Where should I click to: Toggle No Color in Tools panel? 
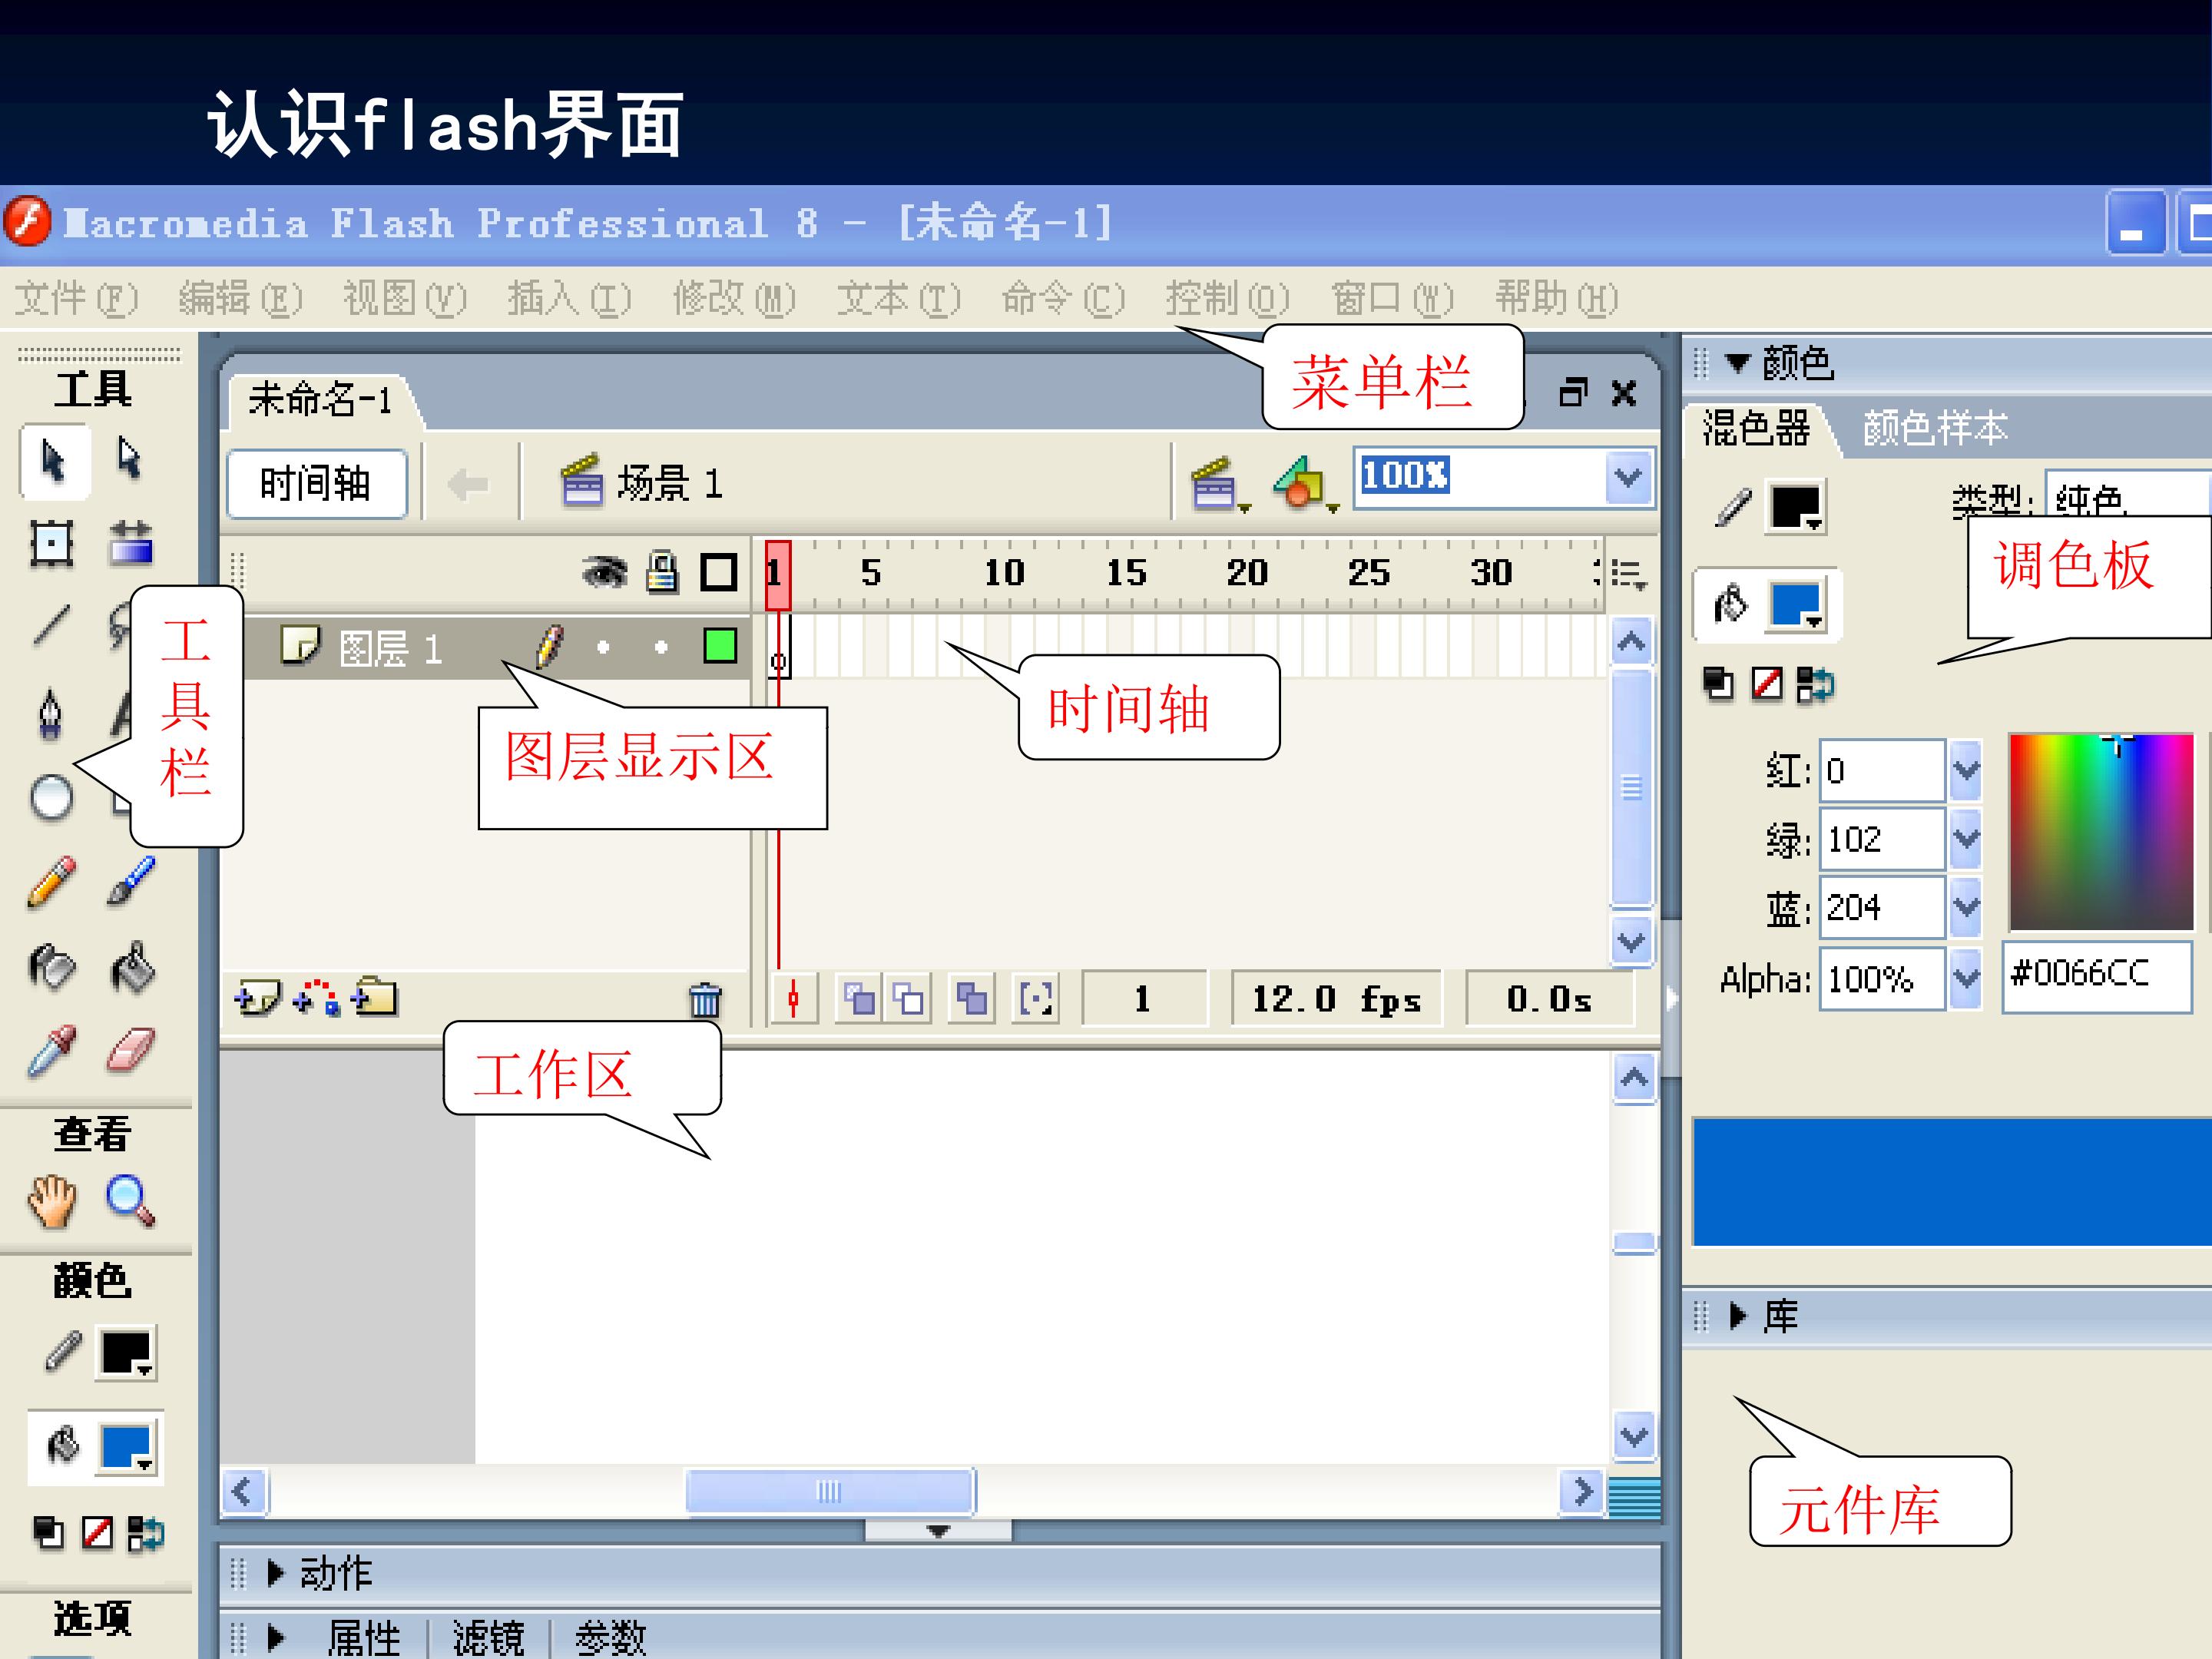click(x=97, y=1533)
